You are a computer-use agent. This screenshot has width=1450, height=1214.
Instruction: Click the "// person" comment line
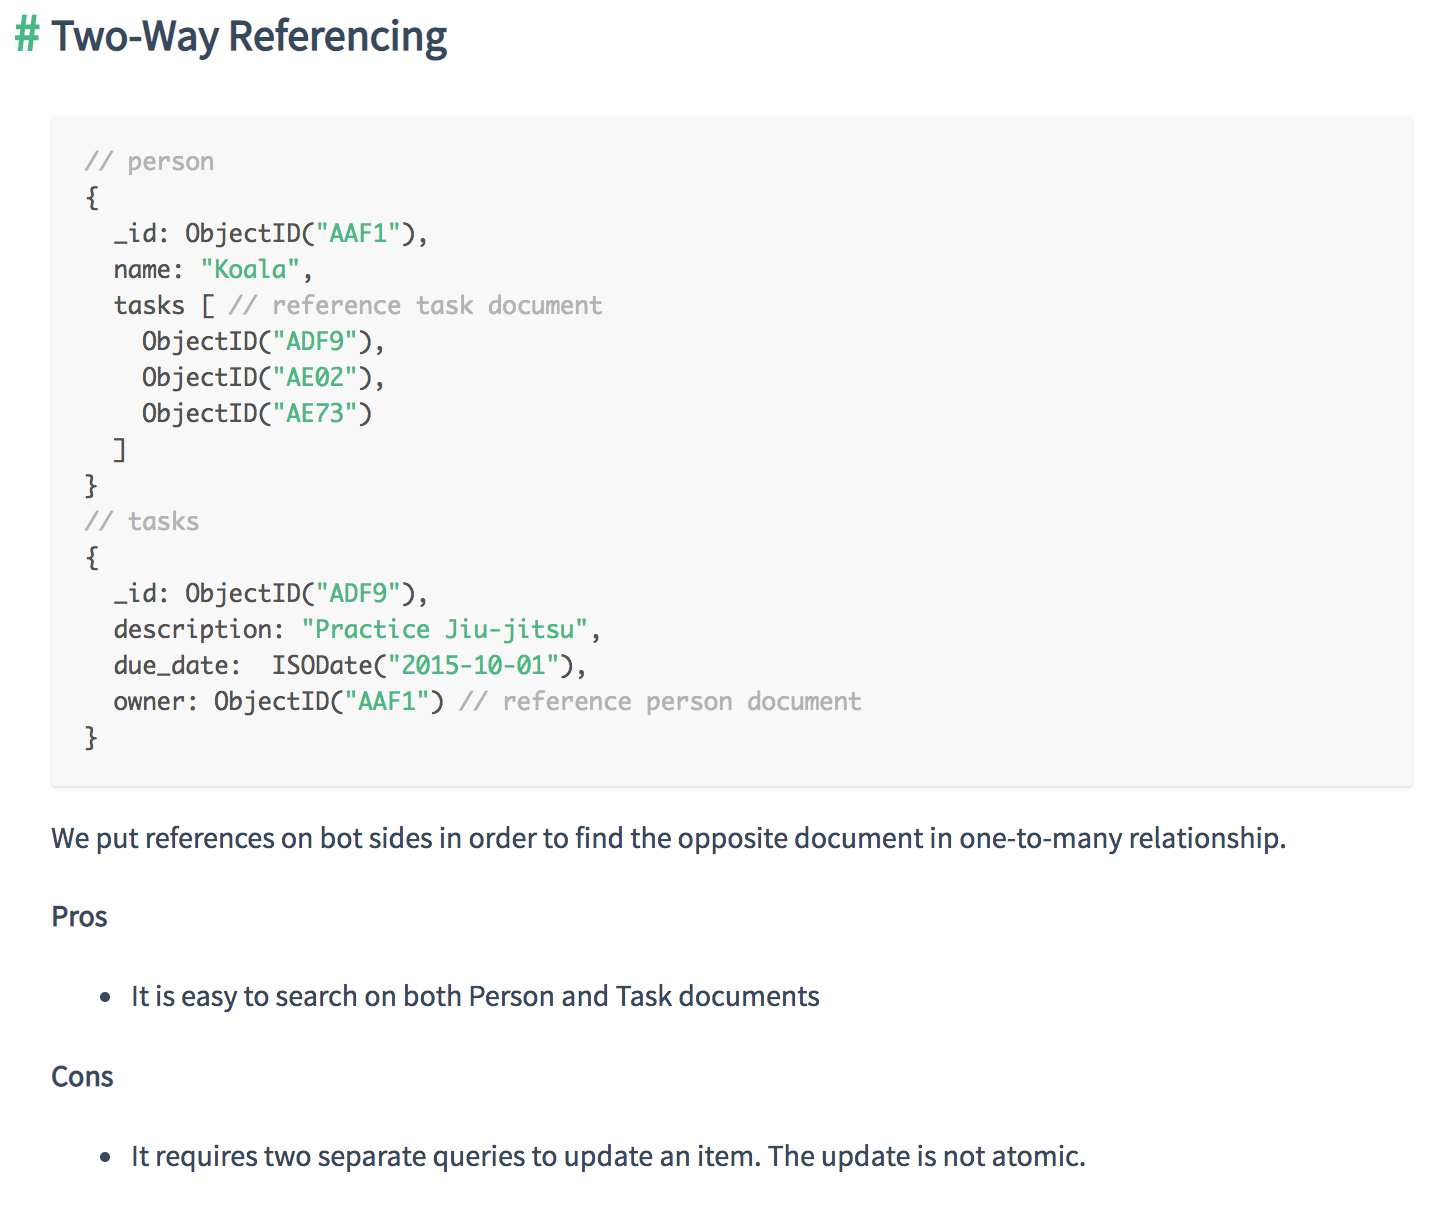(149, 161)
